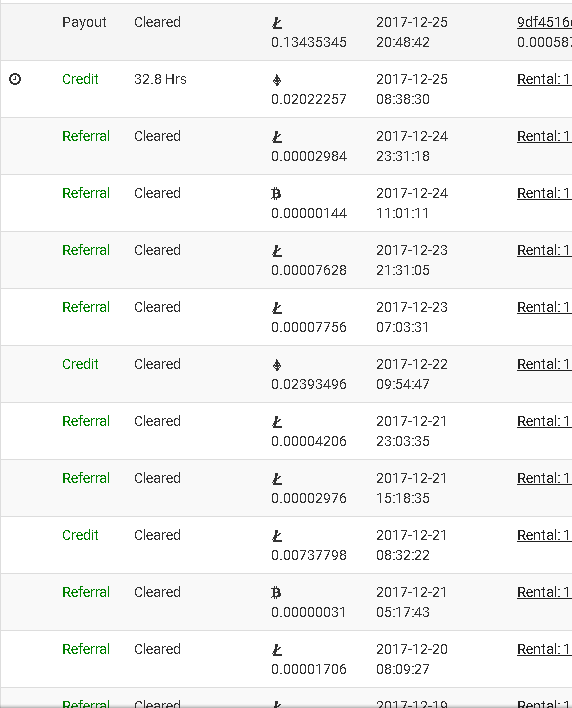Open the Rental link dated 2017-12-20 08:09:27
Screen dimensions: 572x708
pos(544,649)
